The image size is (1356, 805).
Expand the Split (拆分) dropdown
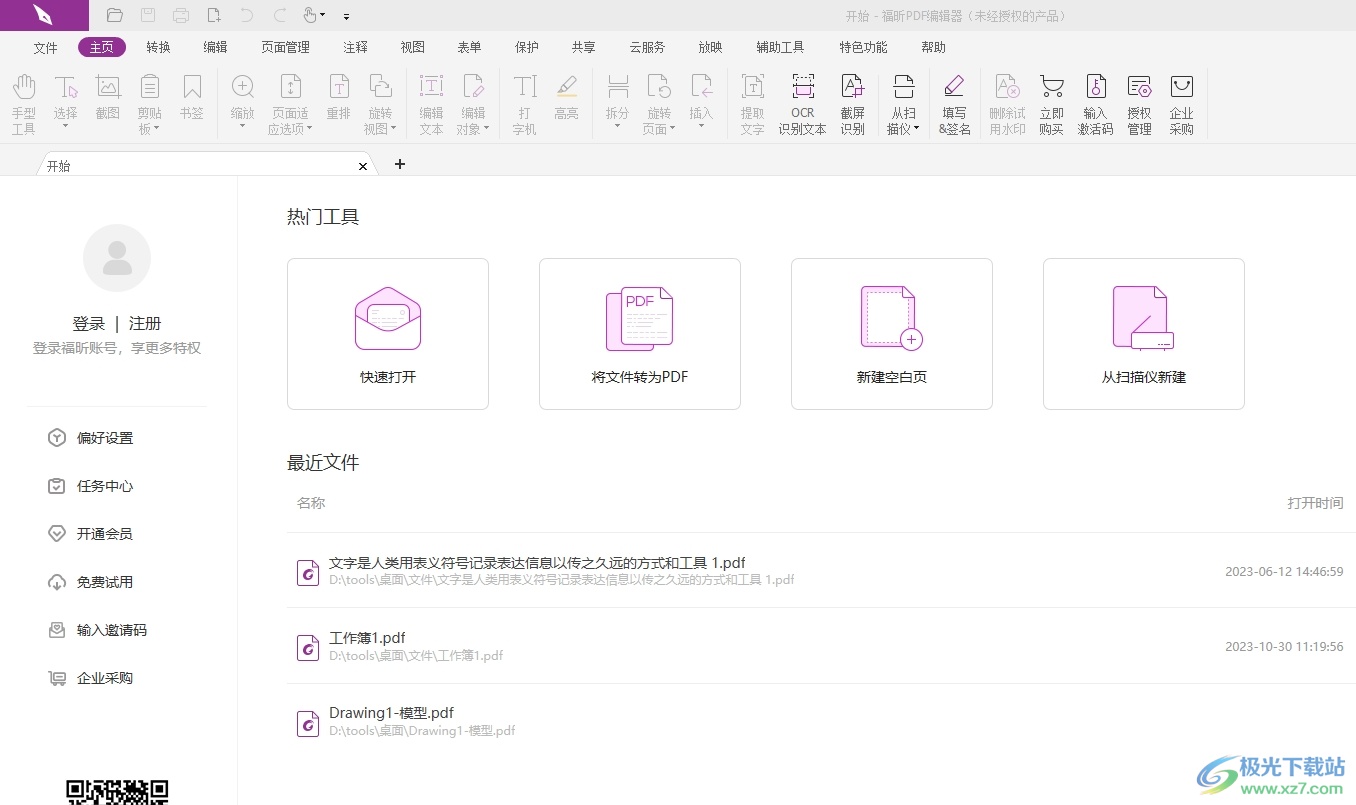click(618, 128)
